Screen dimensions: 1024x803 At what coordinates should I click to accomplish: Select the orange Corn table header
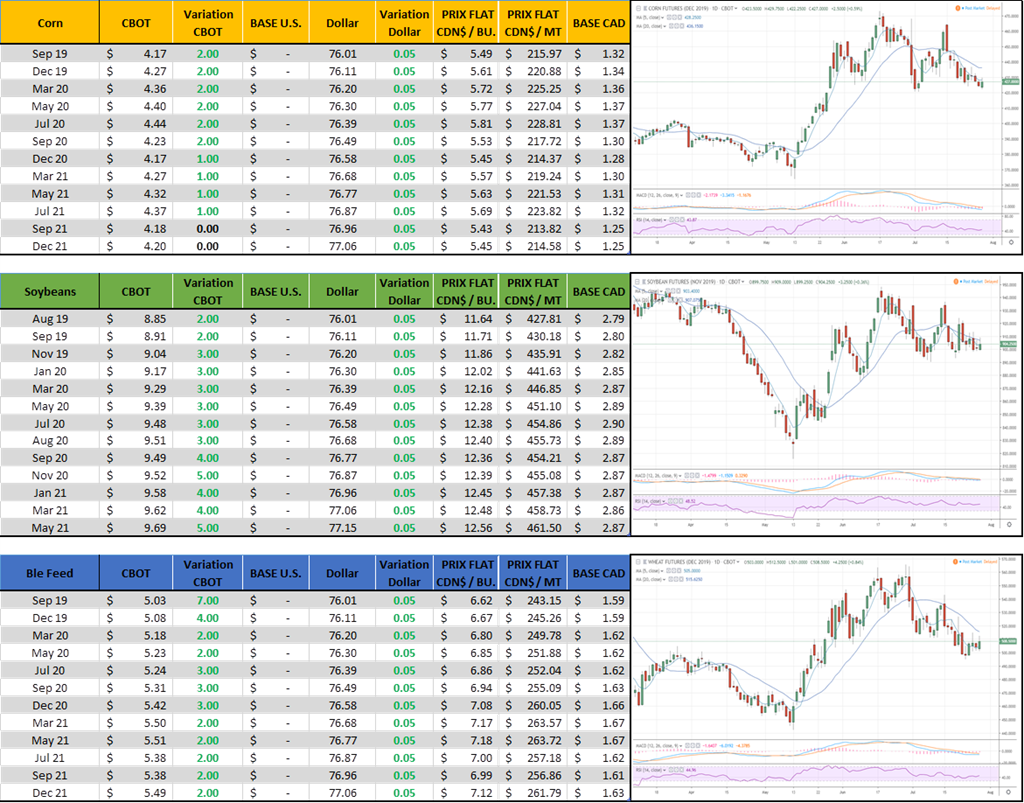50,22
